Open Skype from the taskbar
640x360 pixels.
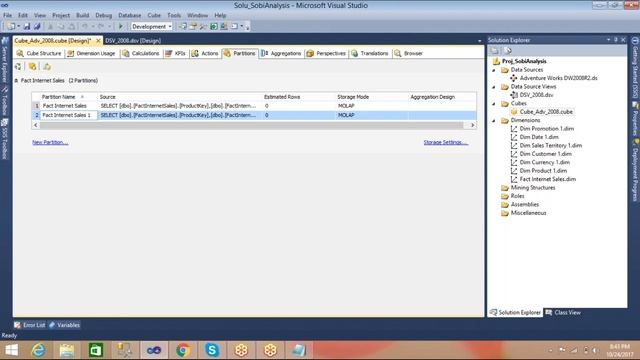pyautogui.click(x=212, y=350)
